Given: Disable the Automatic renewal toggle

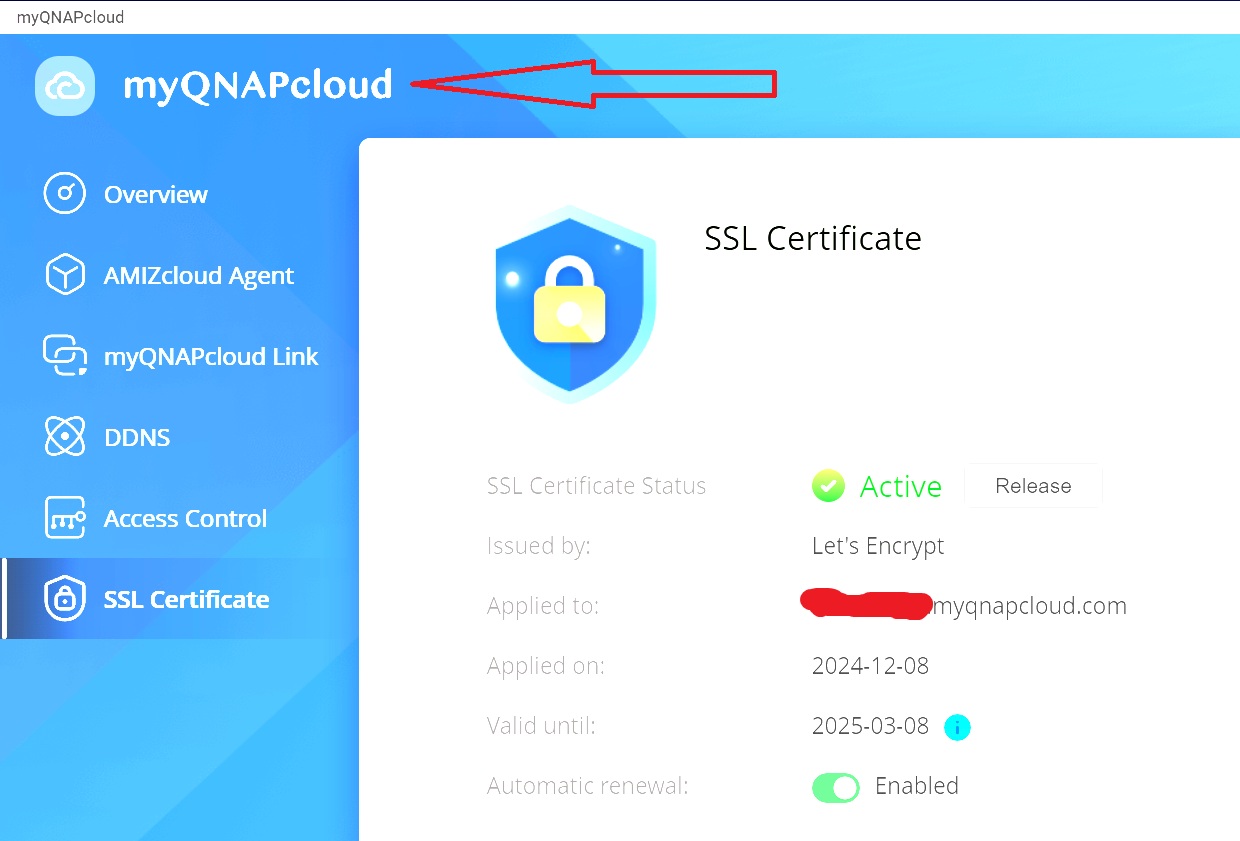Looking at the screenshot, I should (x=835, y=787).
